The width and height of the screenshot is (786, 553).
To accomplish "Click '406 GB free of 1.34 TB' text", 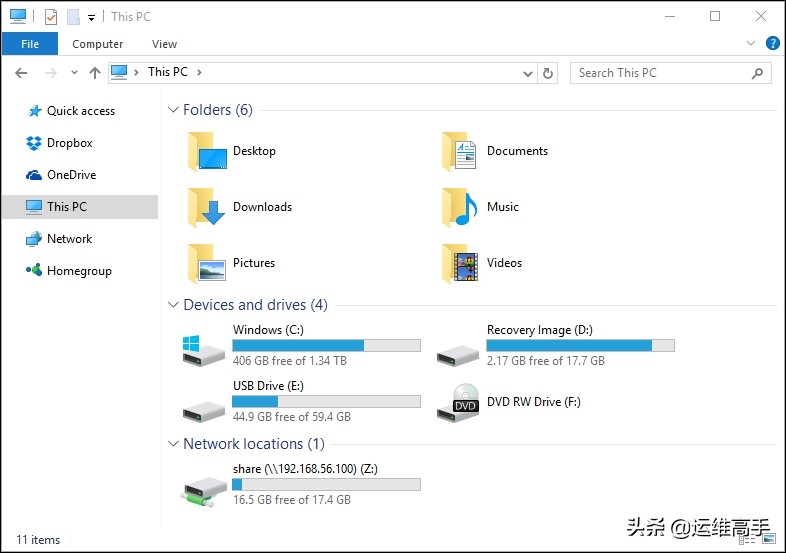I will coord(290,361).
